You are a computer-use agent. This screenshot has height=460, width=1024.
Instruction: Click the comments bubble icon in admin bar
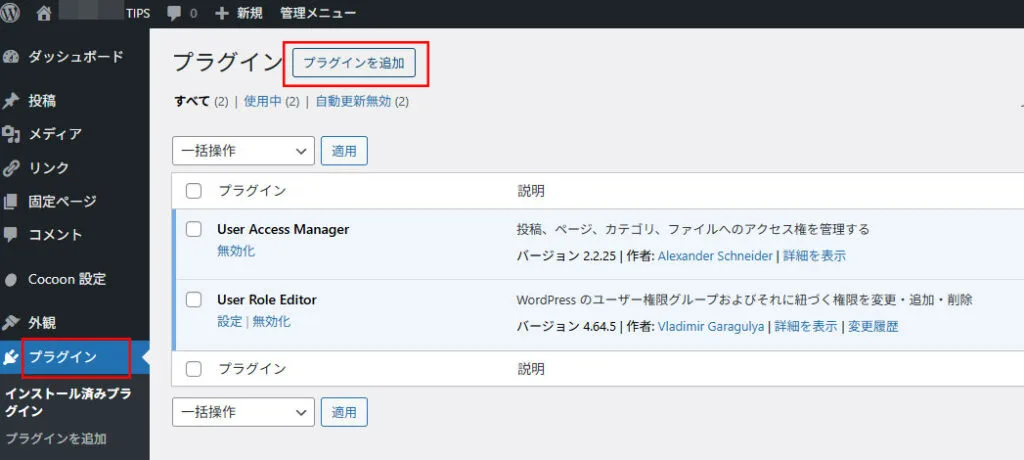pos(175,14)
